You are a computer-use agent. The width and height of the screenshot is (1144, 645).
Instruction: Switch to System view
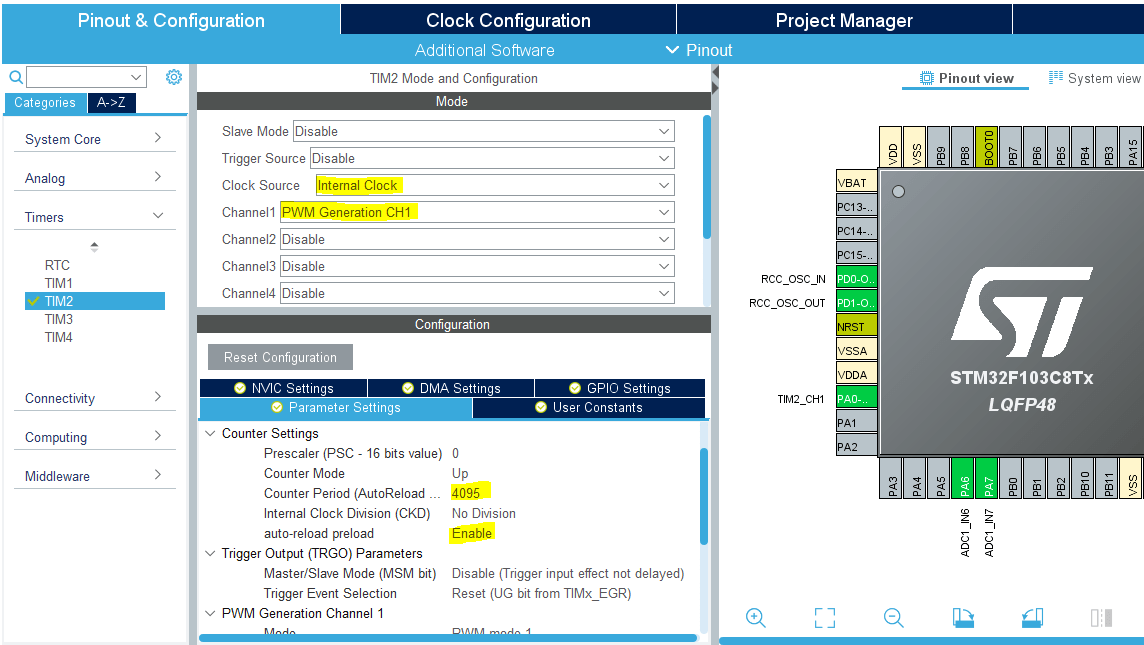(1094, 78)
